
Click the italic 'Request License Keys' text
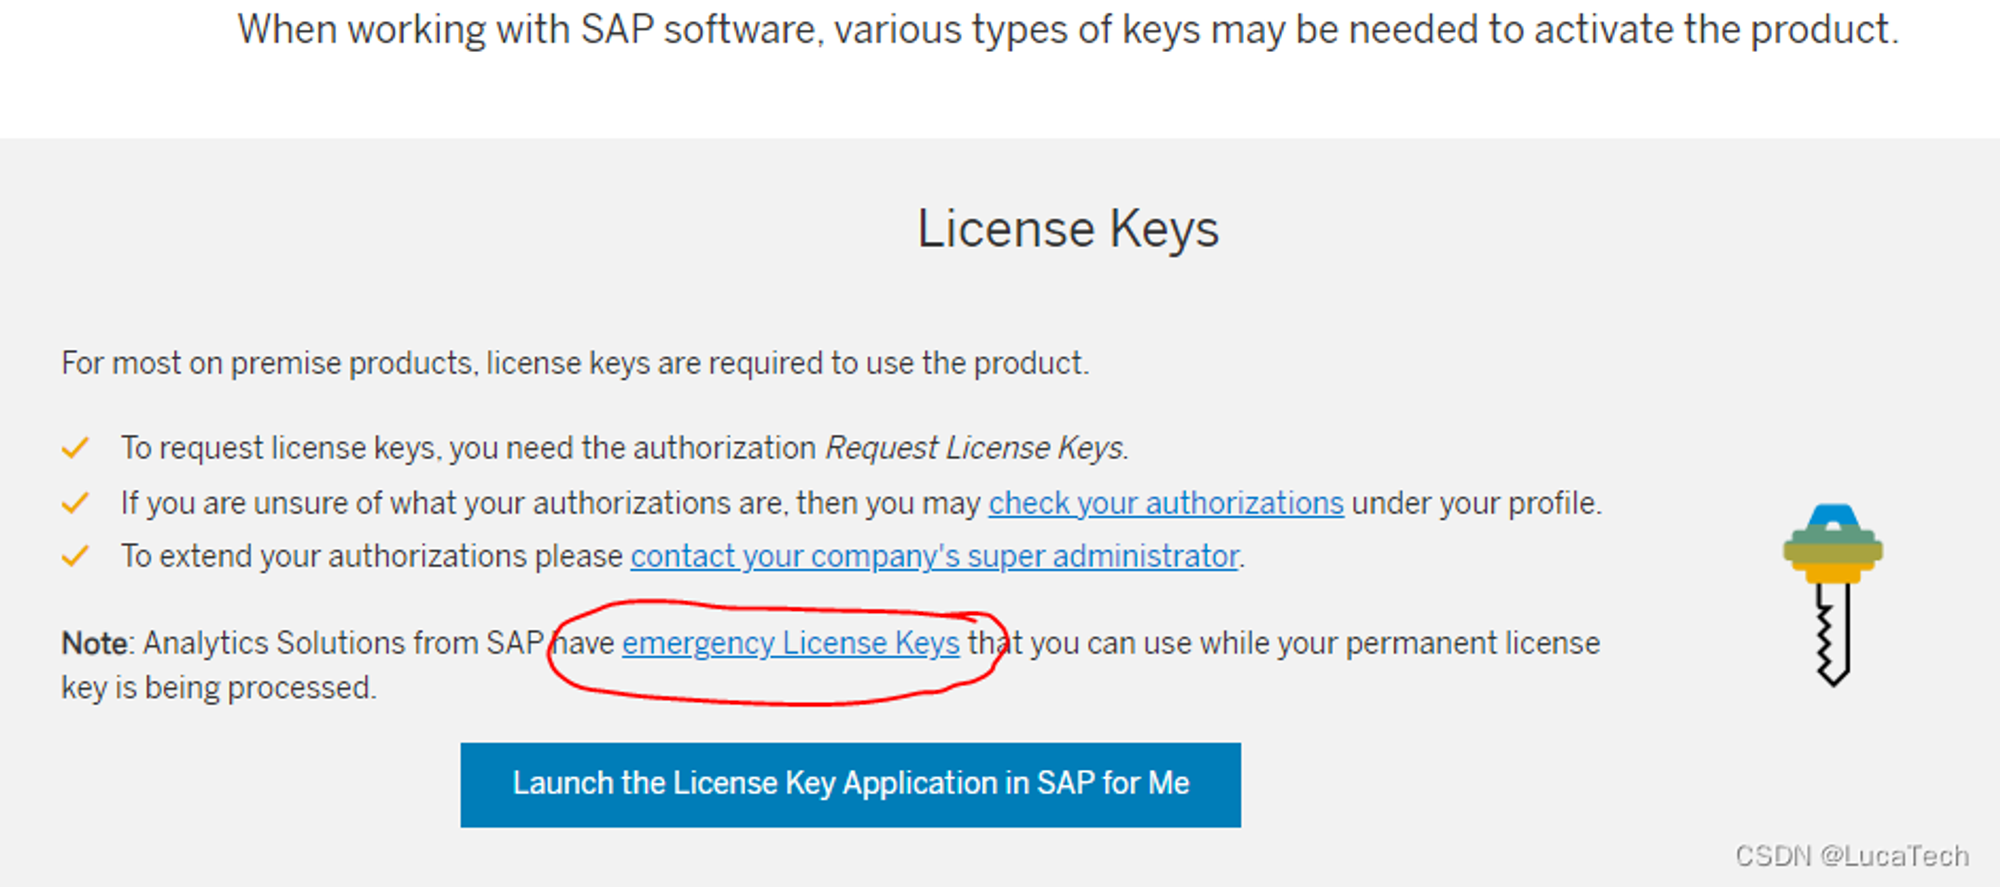[x=976, y=448]
